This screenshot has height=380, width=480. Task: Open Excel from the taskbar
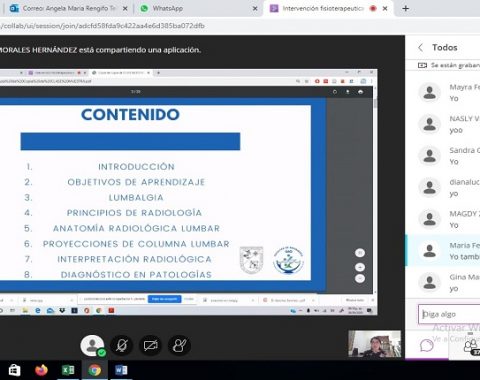(x=68, y=370)
